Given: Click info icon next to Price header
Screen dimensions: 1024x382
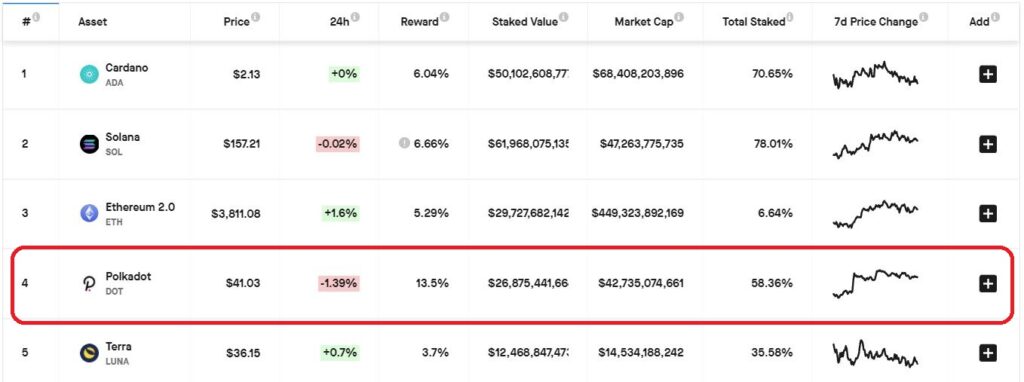Looking at the screenshot, I should tap(255, 18).
